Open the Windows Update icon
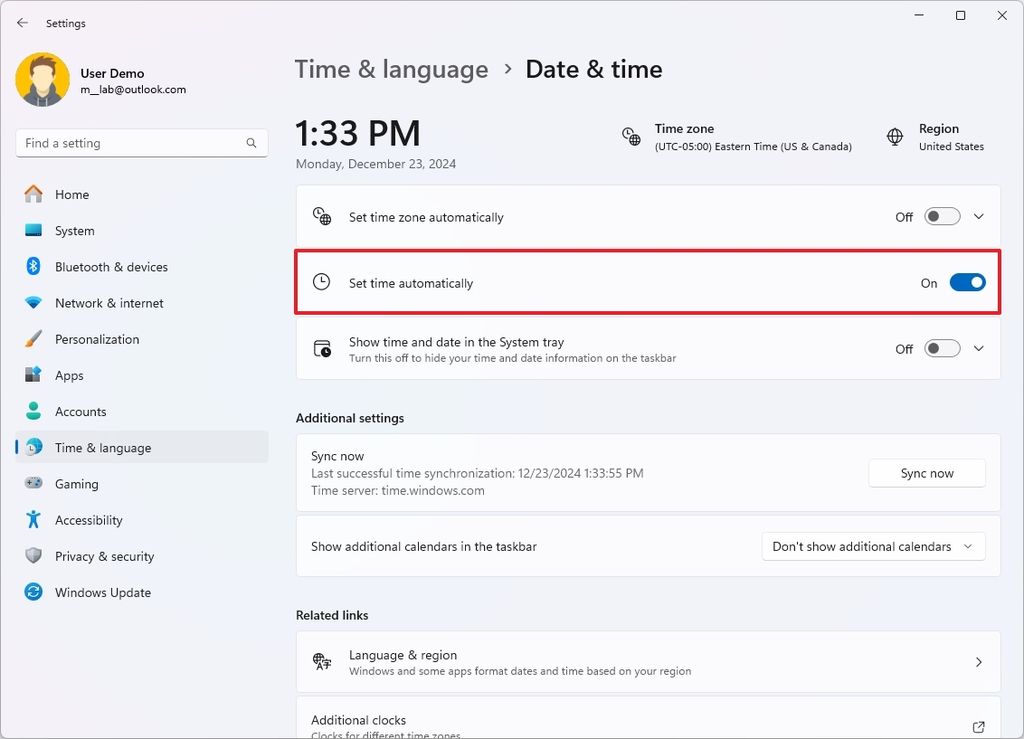Viewport: 1024px width, 739px height. 32,592
